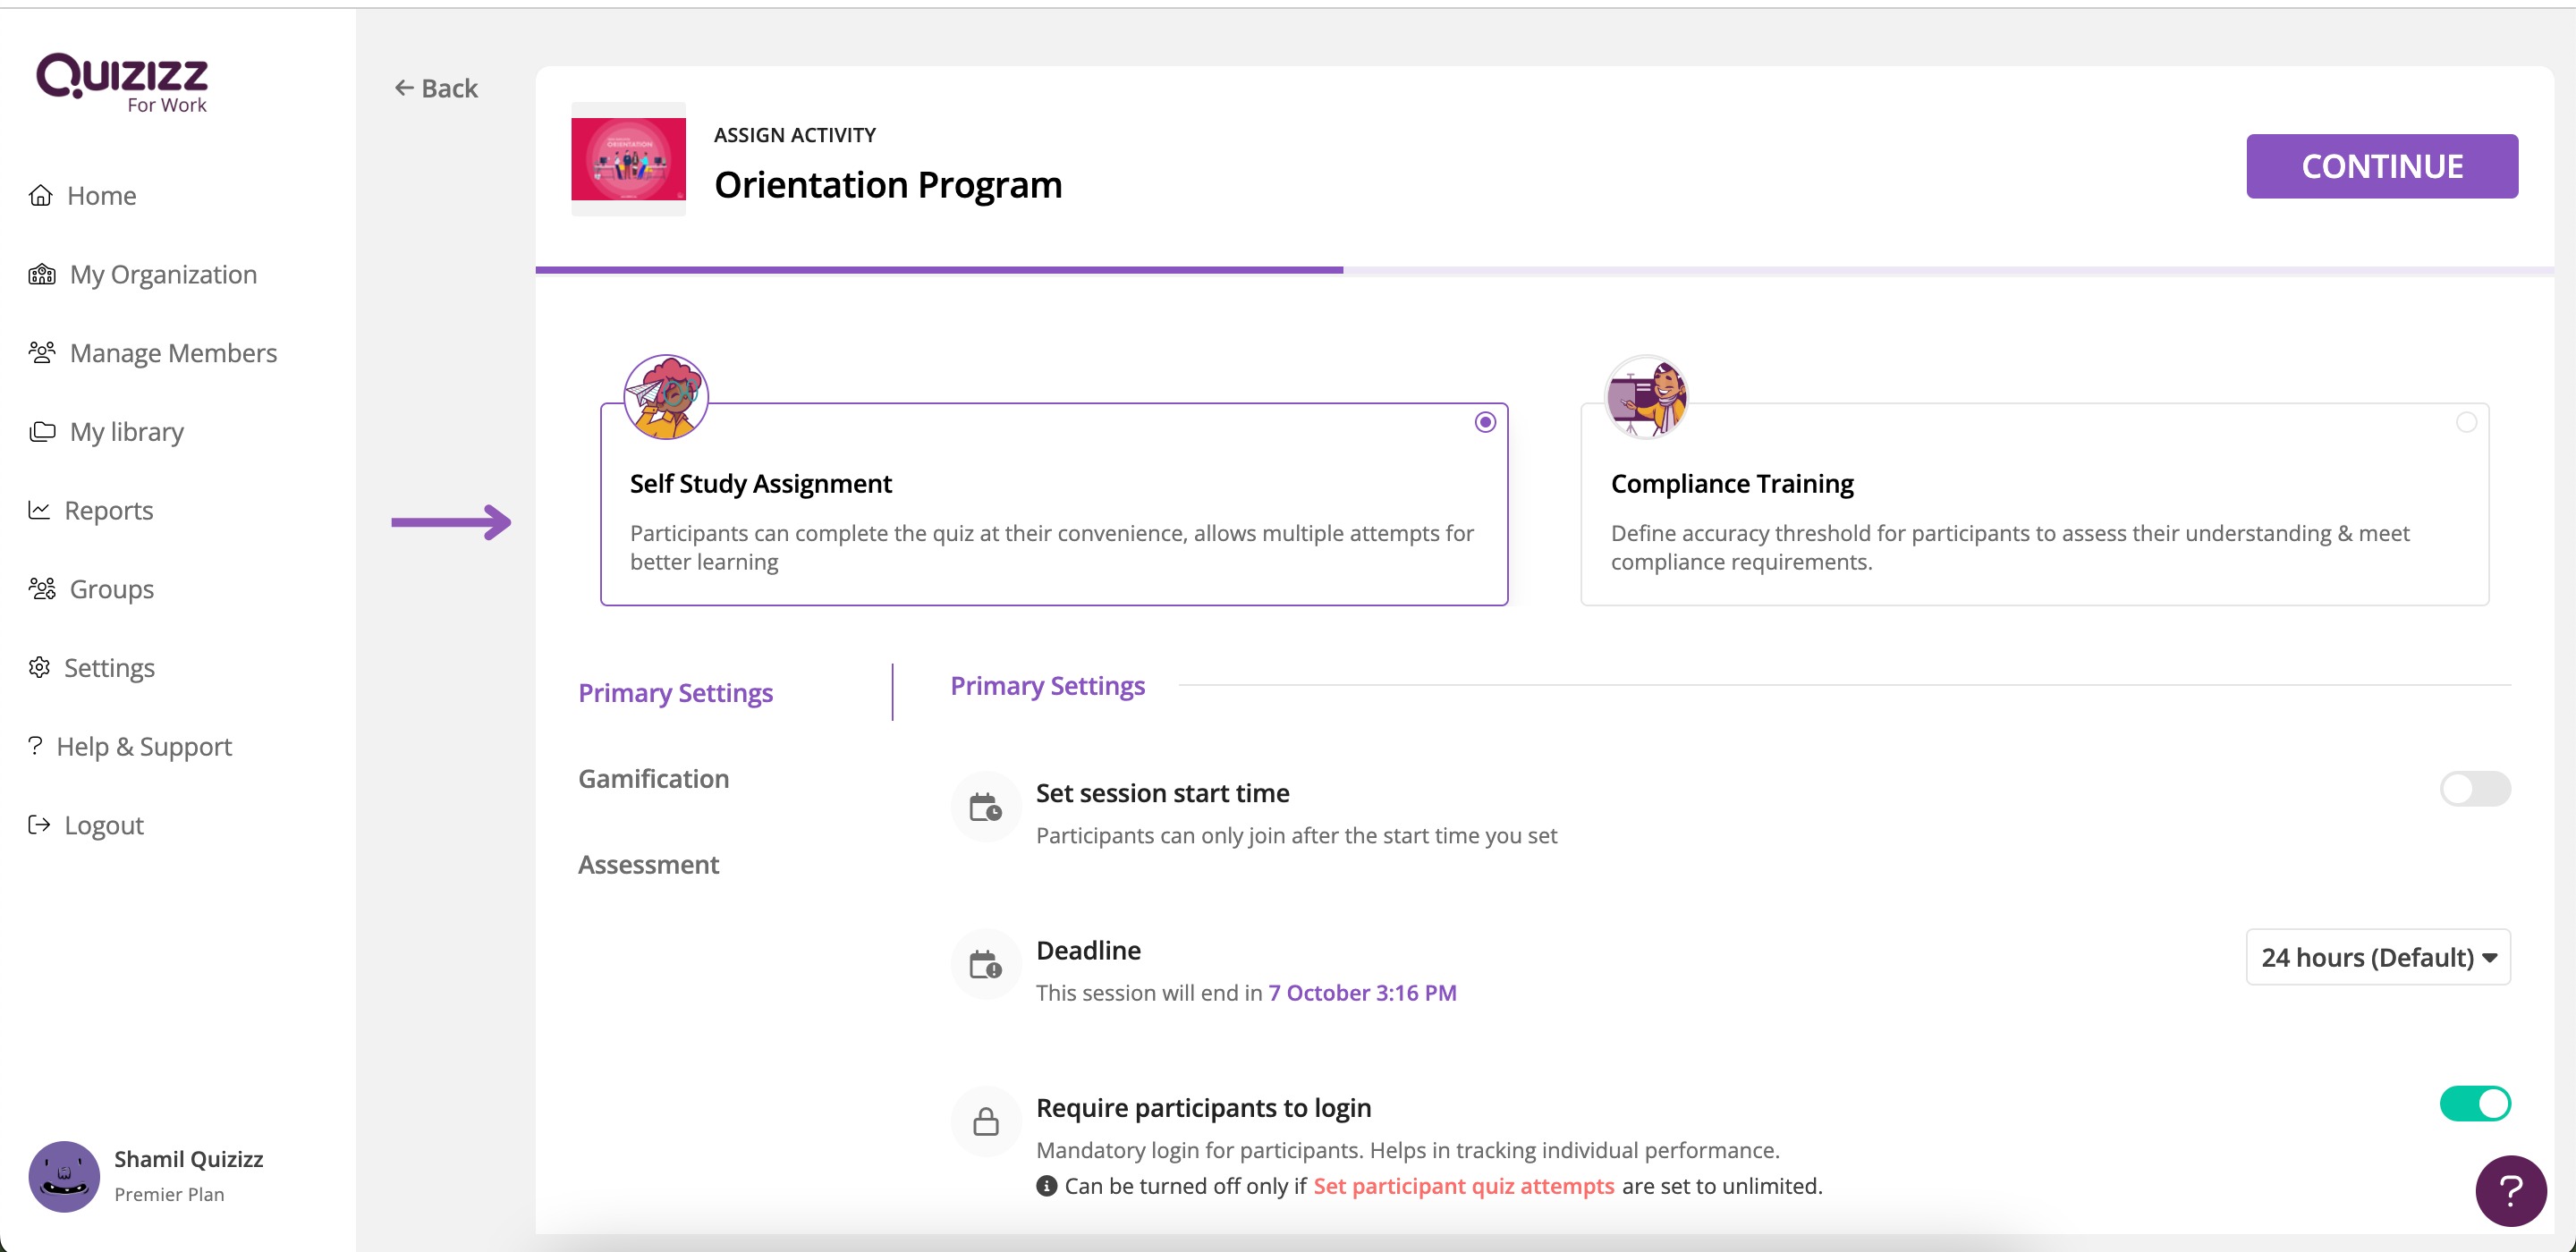Screen dimensions: 2576x1252
Task: Click the Manage Members people icon
Action: click(42, 352)
